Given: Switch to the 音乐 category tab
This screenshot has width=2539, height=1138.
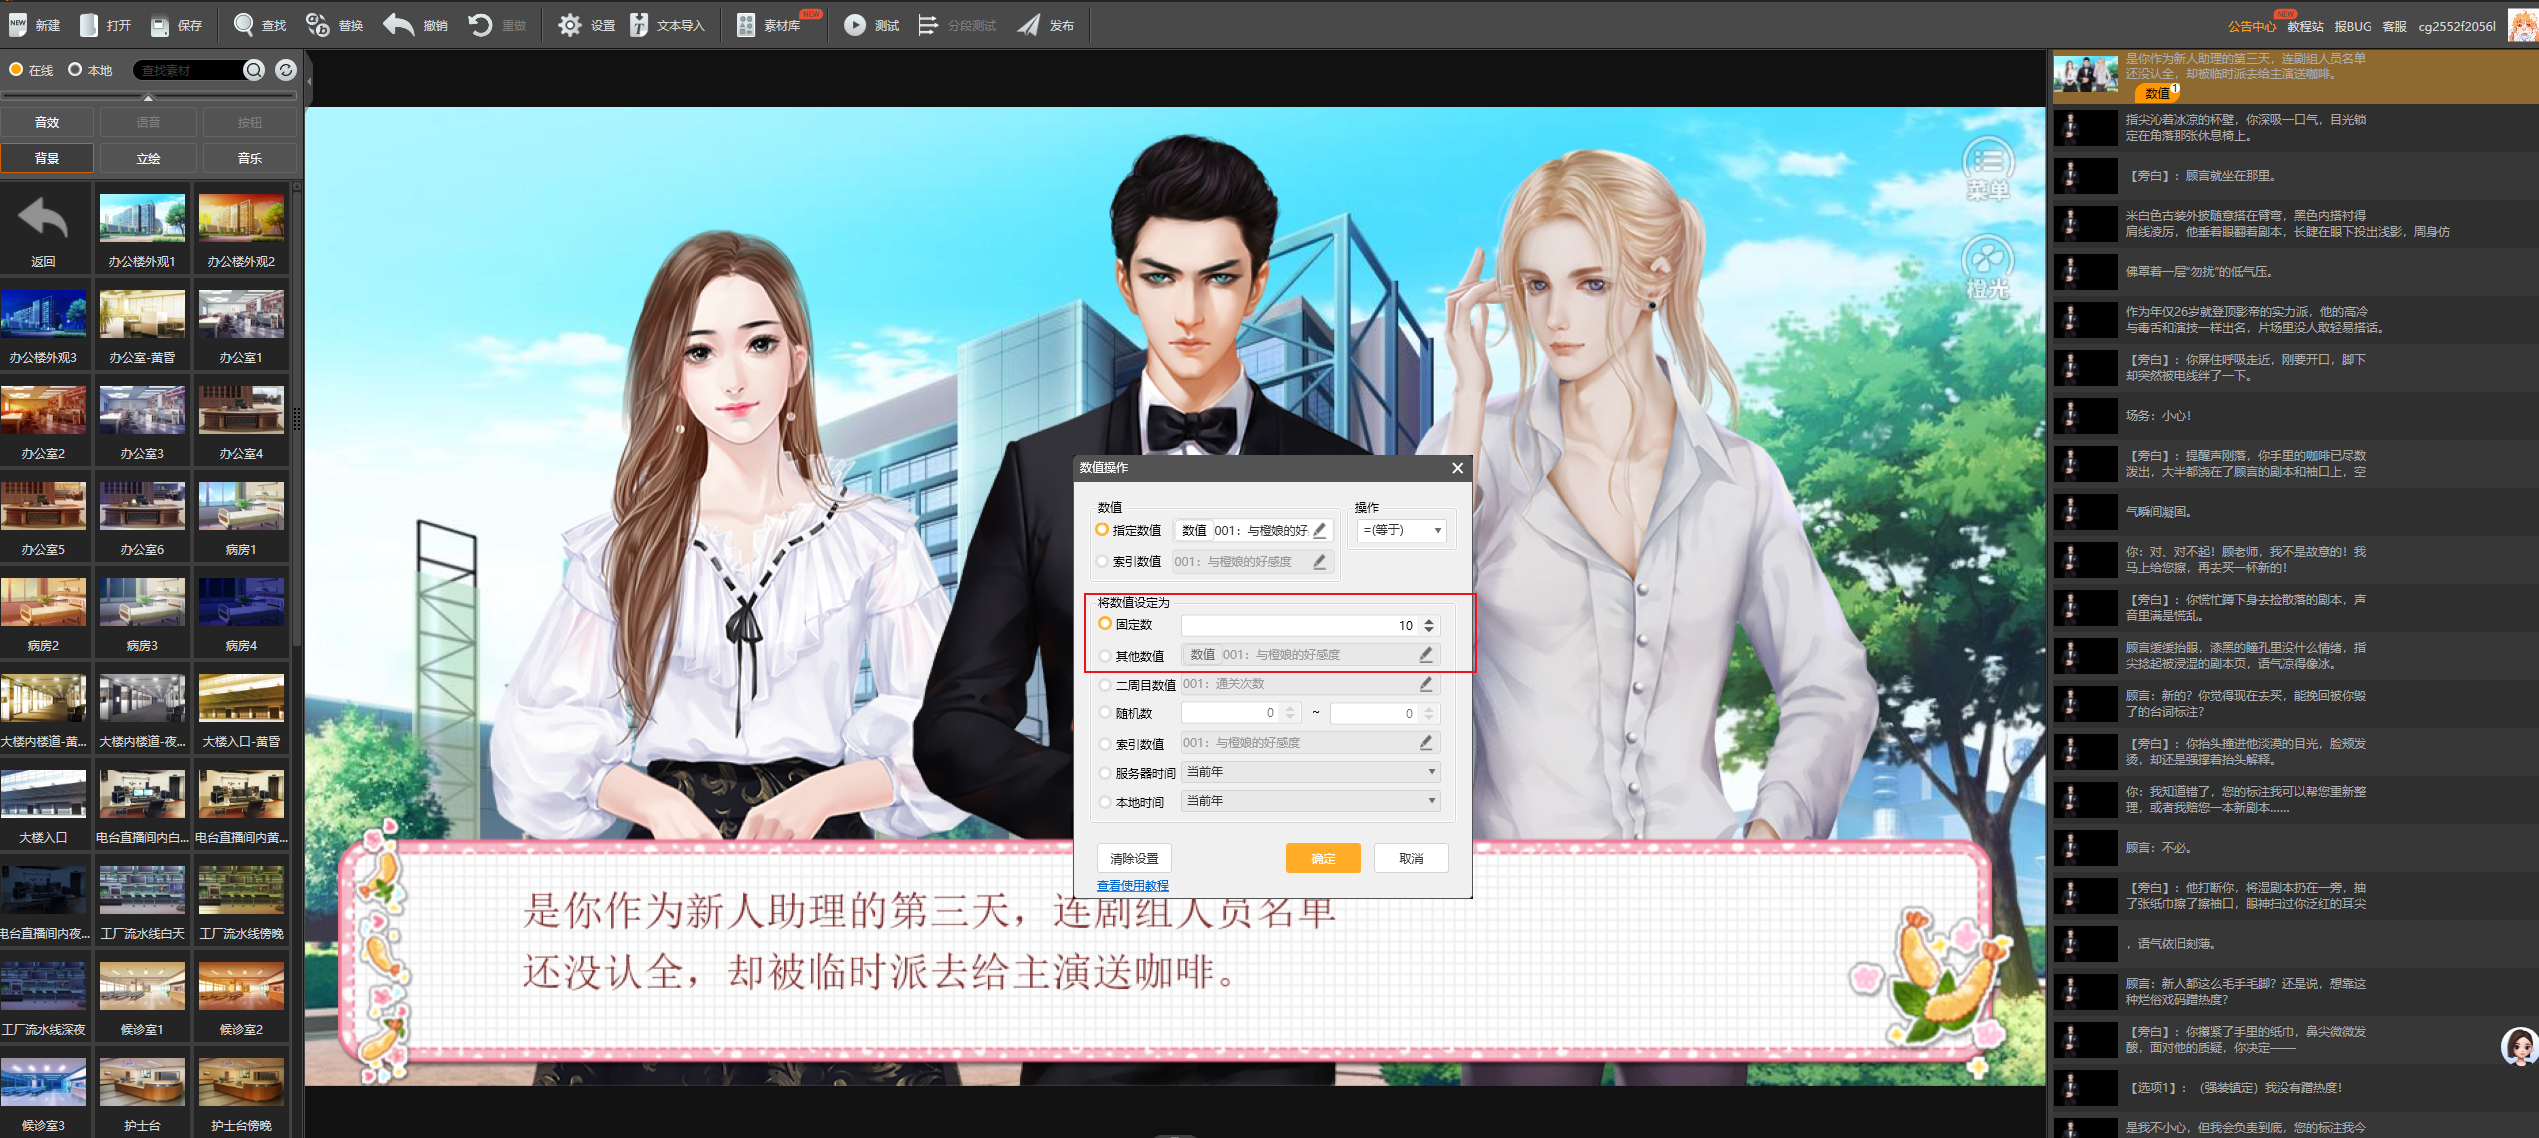Looking at the screenshot, I should pyautogui.click(x=249, y=157).
